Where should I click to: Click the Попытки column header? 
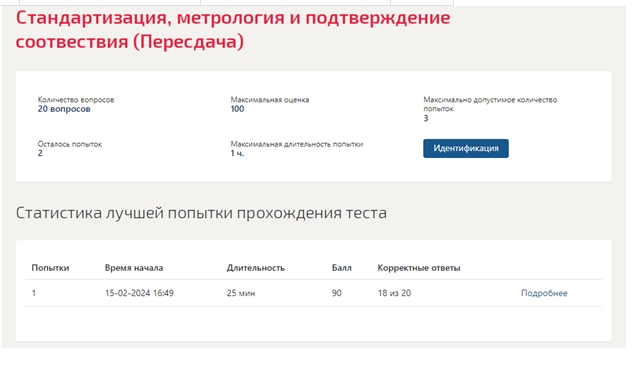(50, 268)
